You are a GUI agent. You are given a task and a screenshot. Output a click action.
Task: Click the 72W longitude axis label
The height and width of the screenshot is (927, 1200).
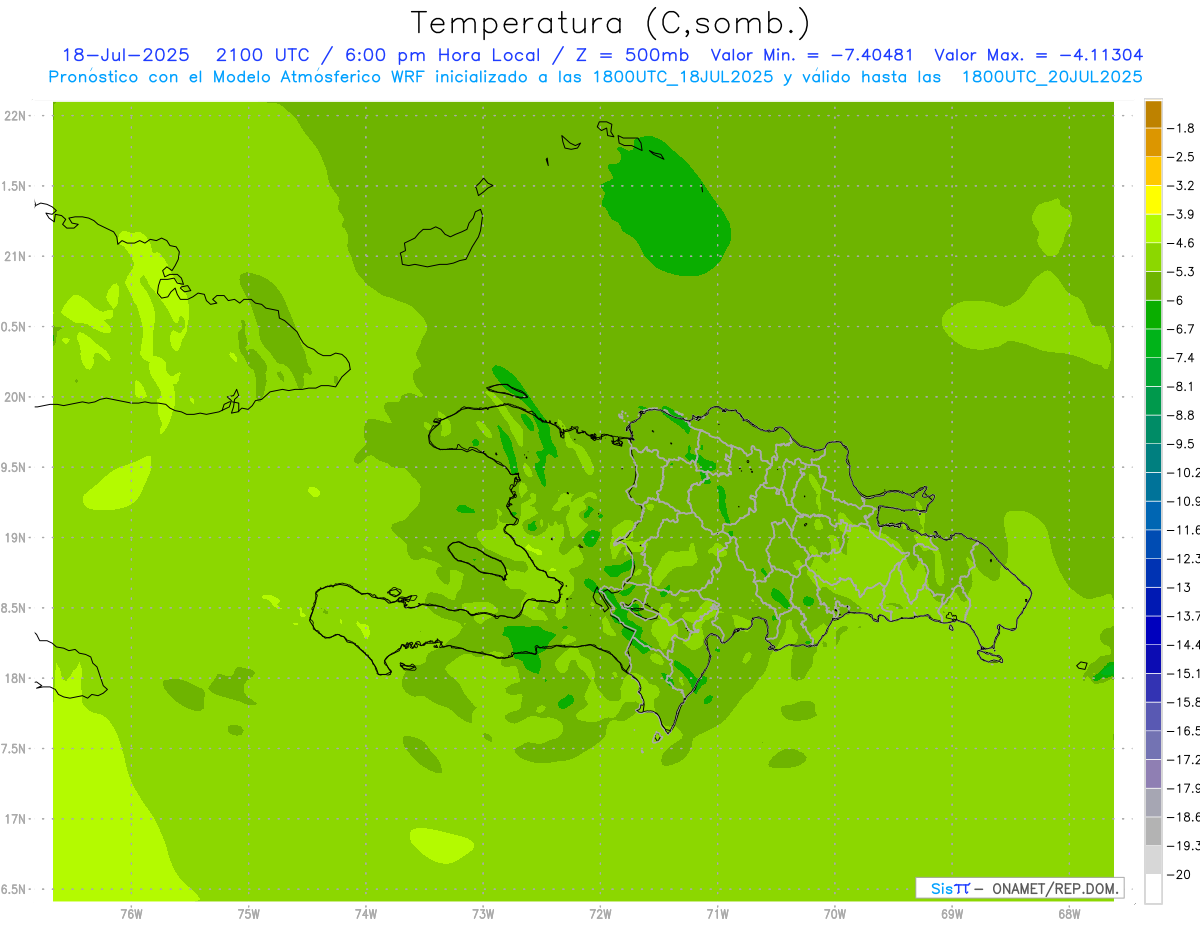[600, 914]
